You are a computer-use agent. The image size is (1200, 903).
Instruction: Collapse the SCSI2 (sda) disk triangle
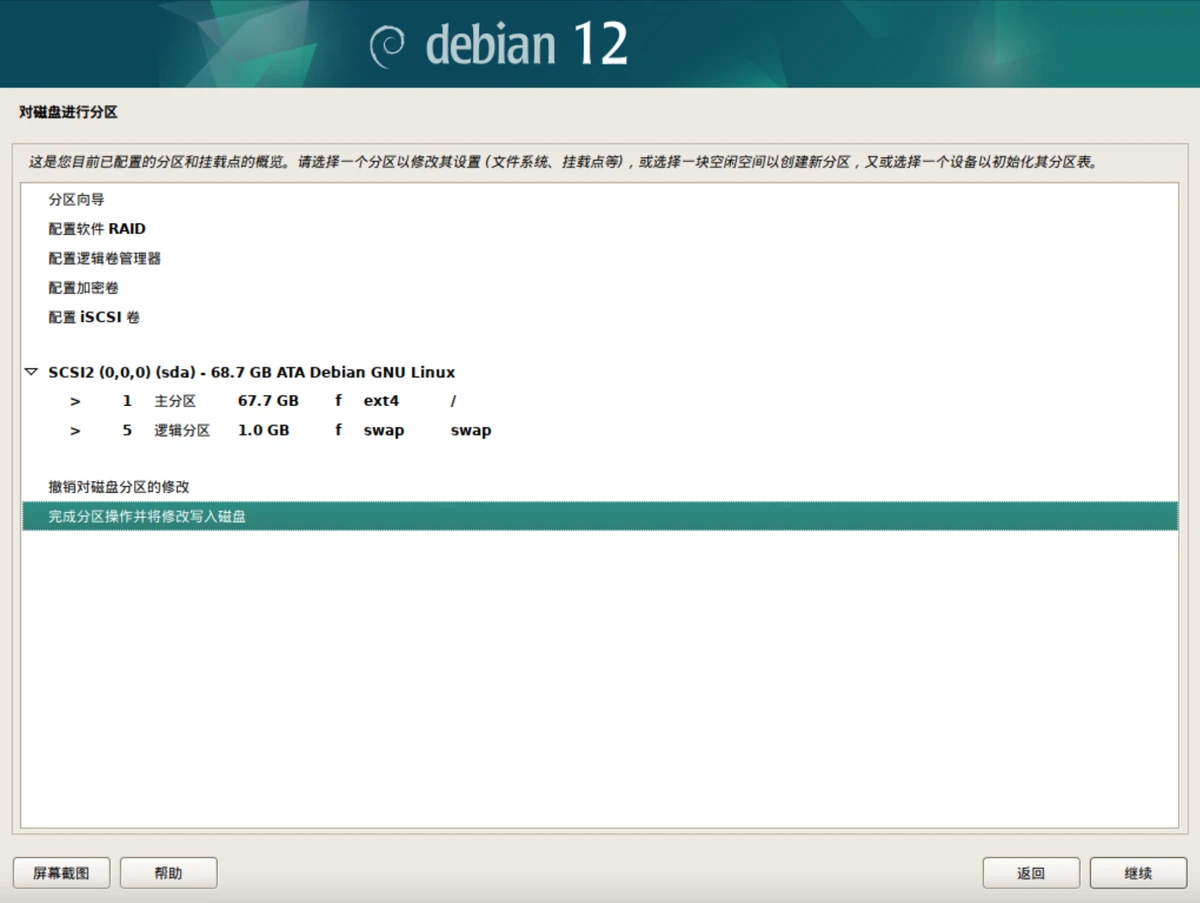click(32, 373)
